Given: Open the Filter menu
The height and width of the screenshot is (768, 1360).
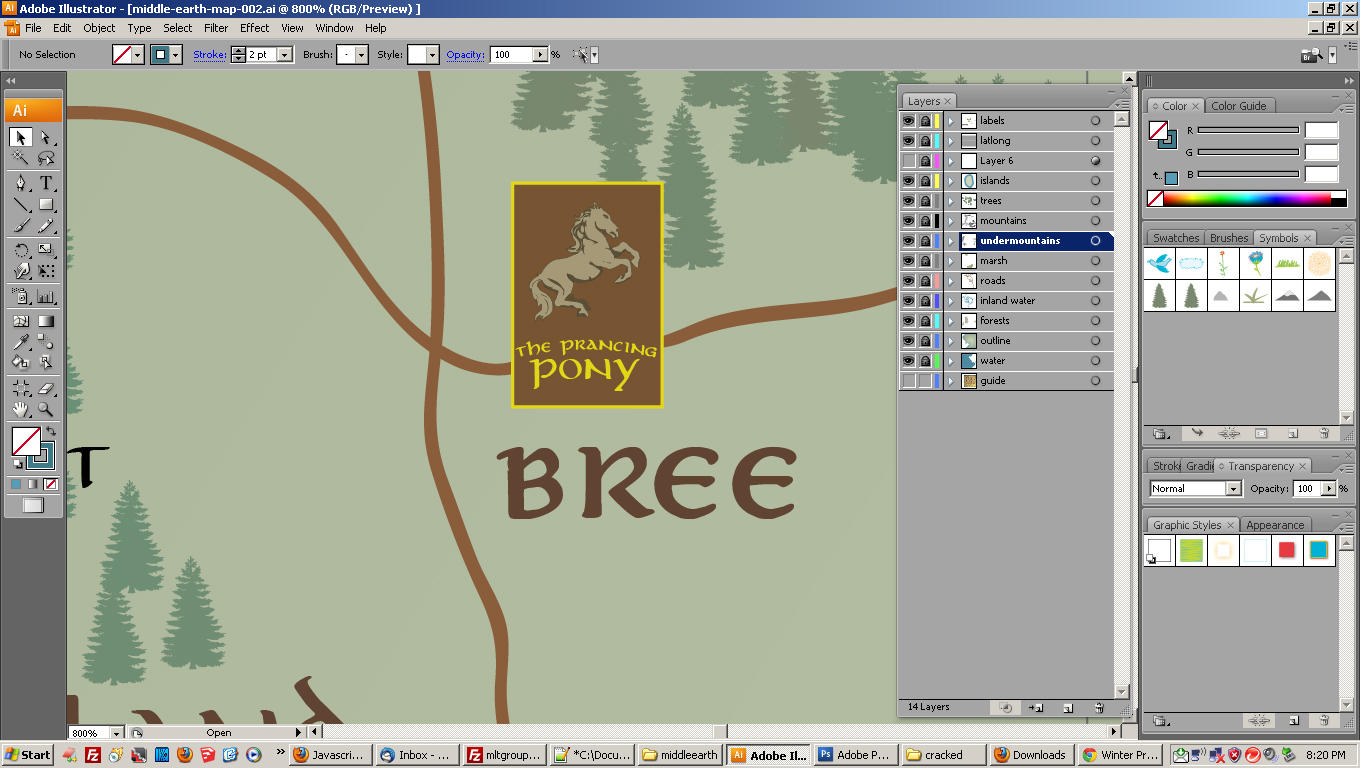Looking at the screenshot, I should pyautogui.click(x=216, y=28).
